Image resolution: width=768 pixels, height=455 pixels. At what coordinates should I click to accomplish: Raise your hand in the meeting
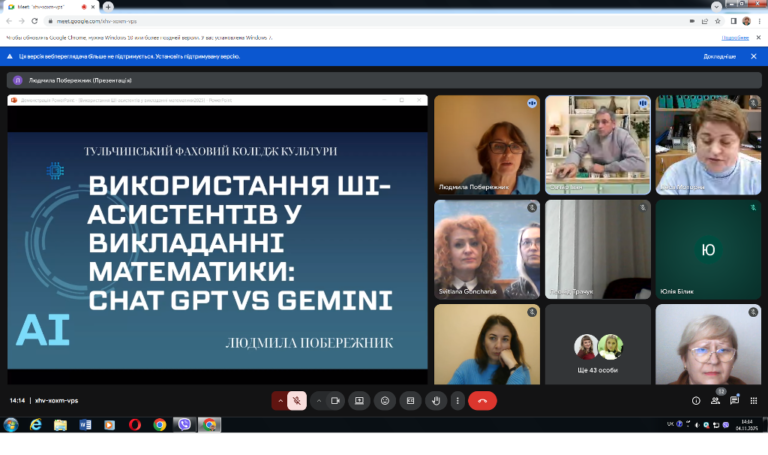coord(436,401)
